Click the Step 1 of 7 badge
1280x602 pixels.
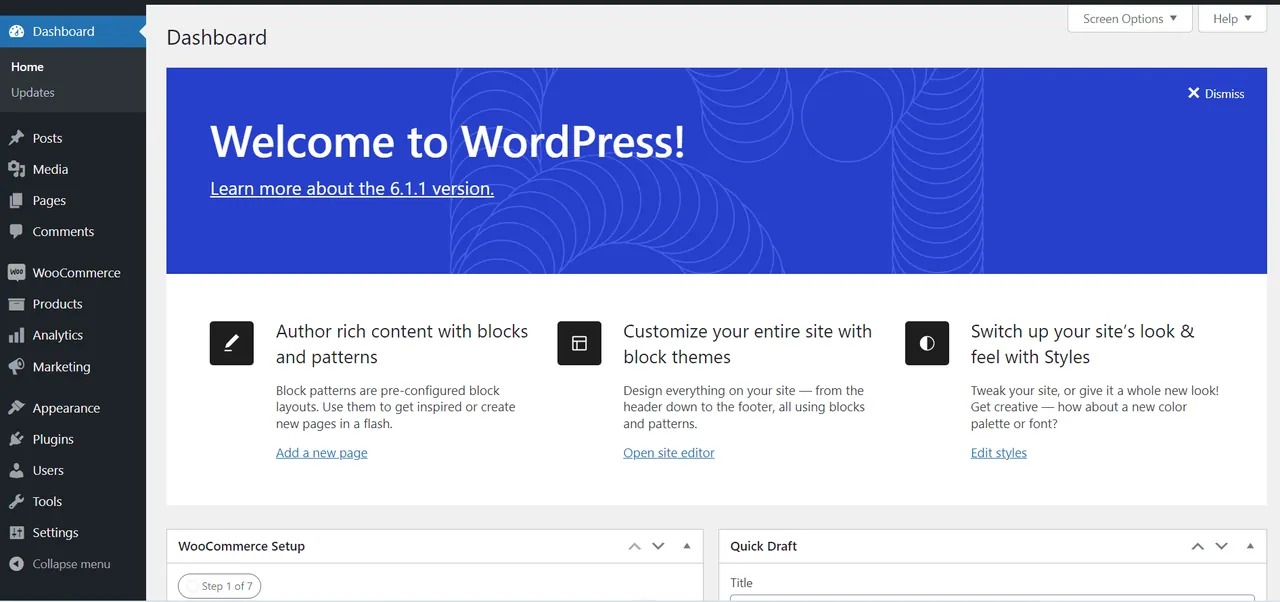pos(219,586)
